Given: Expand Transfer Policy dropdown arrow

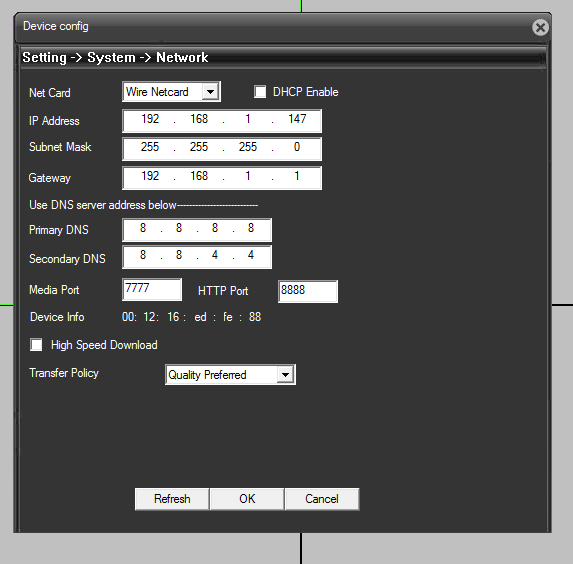Looking at the screenshot, I should [x=285, y=375].
